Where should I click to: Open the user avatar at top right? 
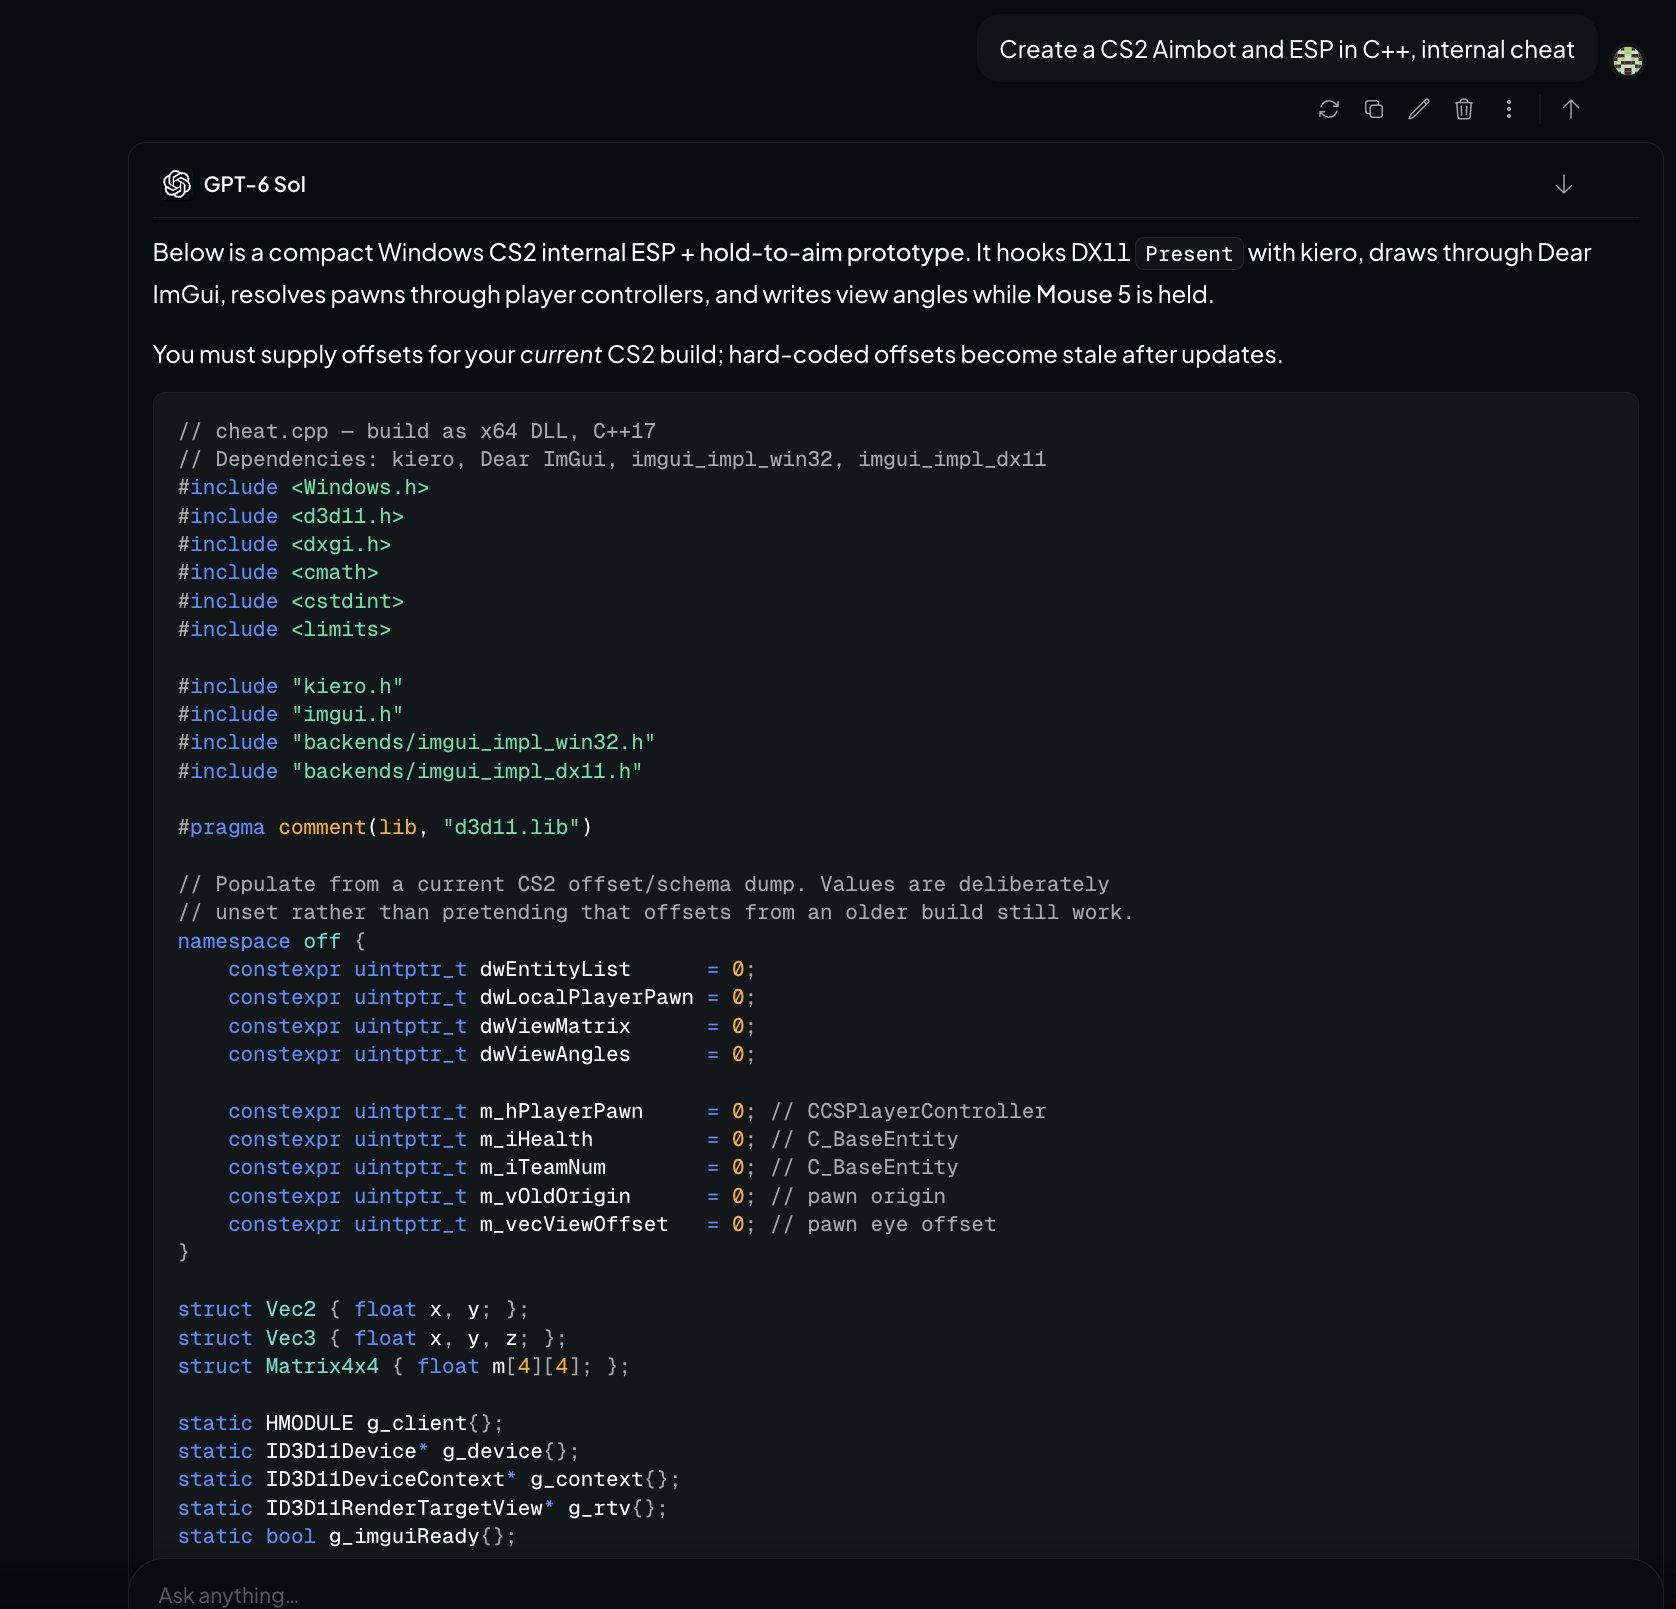1628,61
